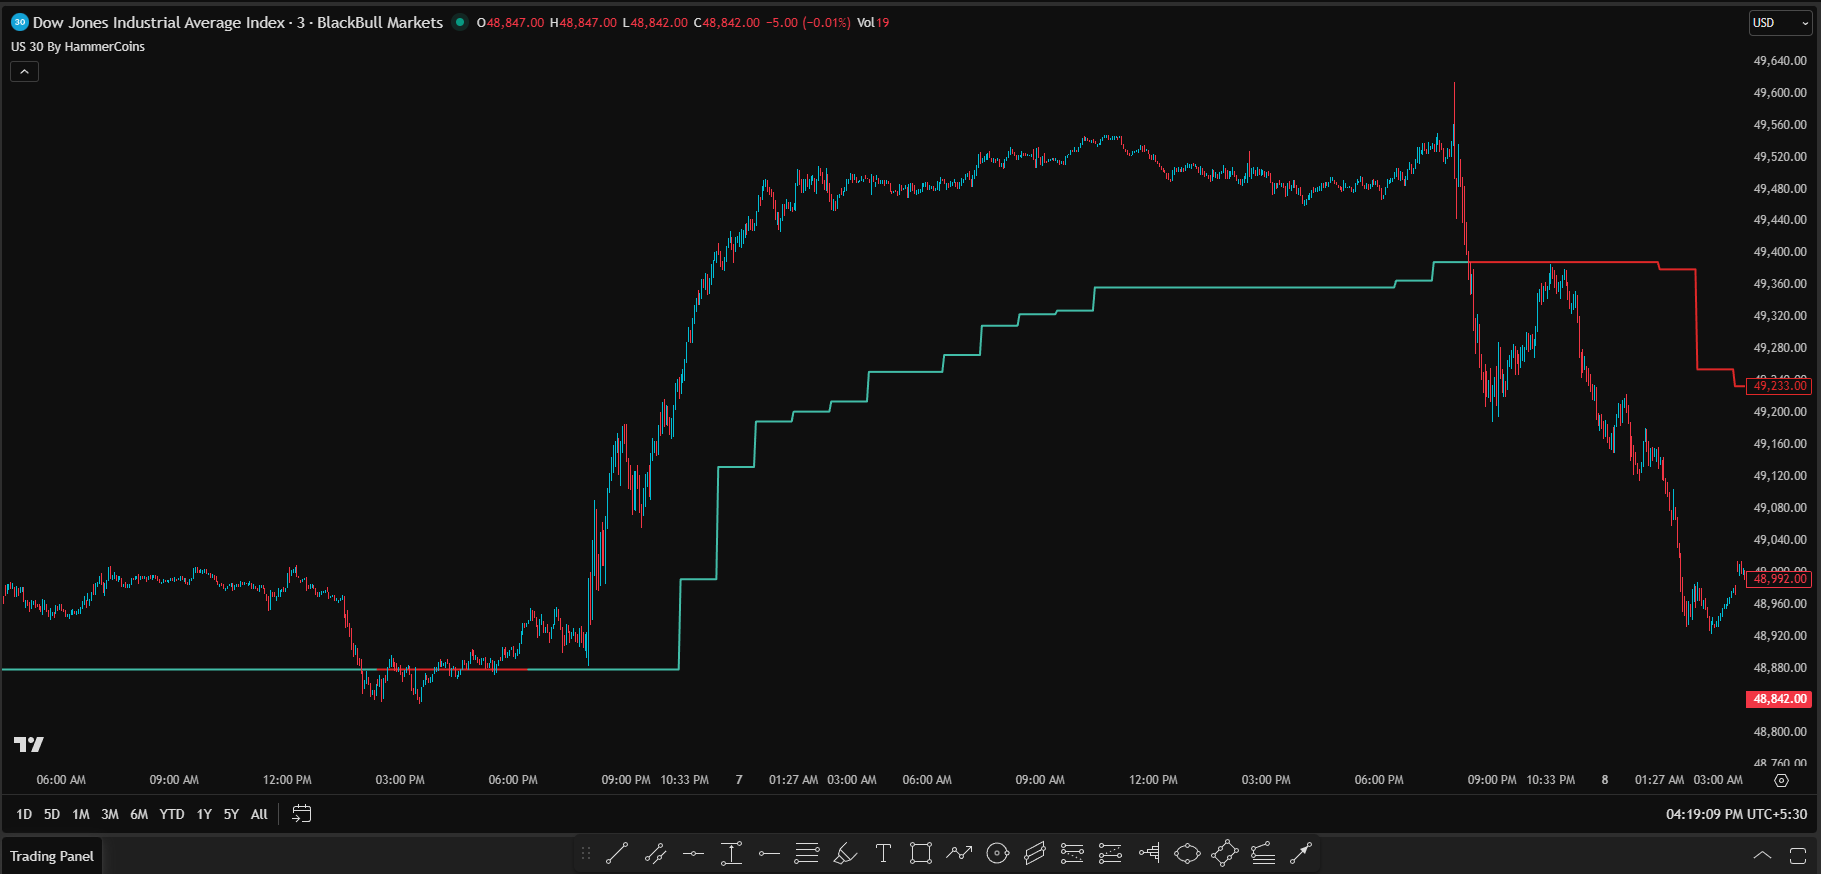This screenshot has height=874, width=1821.
Task: Select the Highlighter brush tool
Action: point(845,853)
